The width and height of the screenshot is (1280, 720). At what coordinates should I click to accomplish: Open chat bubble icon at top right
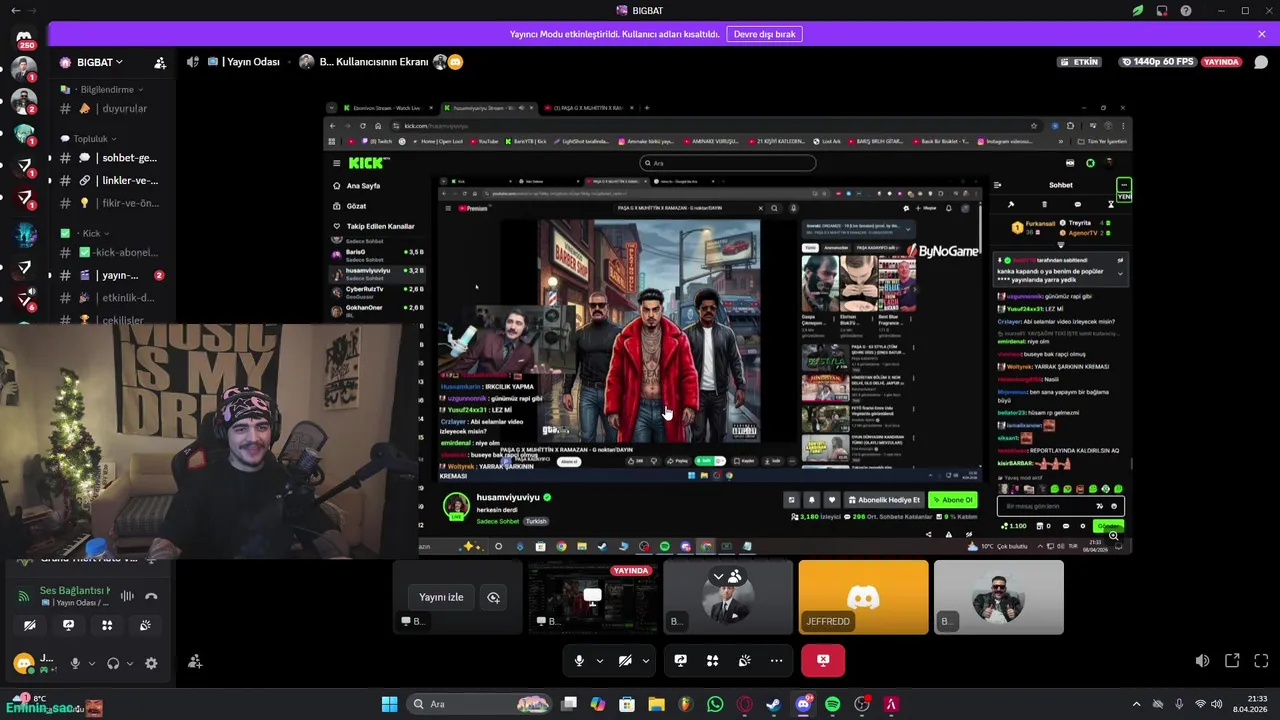1260,62
